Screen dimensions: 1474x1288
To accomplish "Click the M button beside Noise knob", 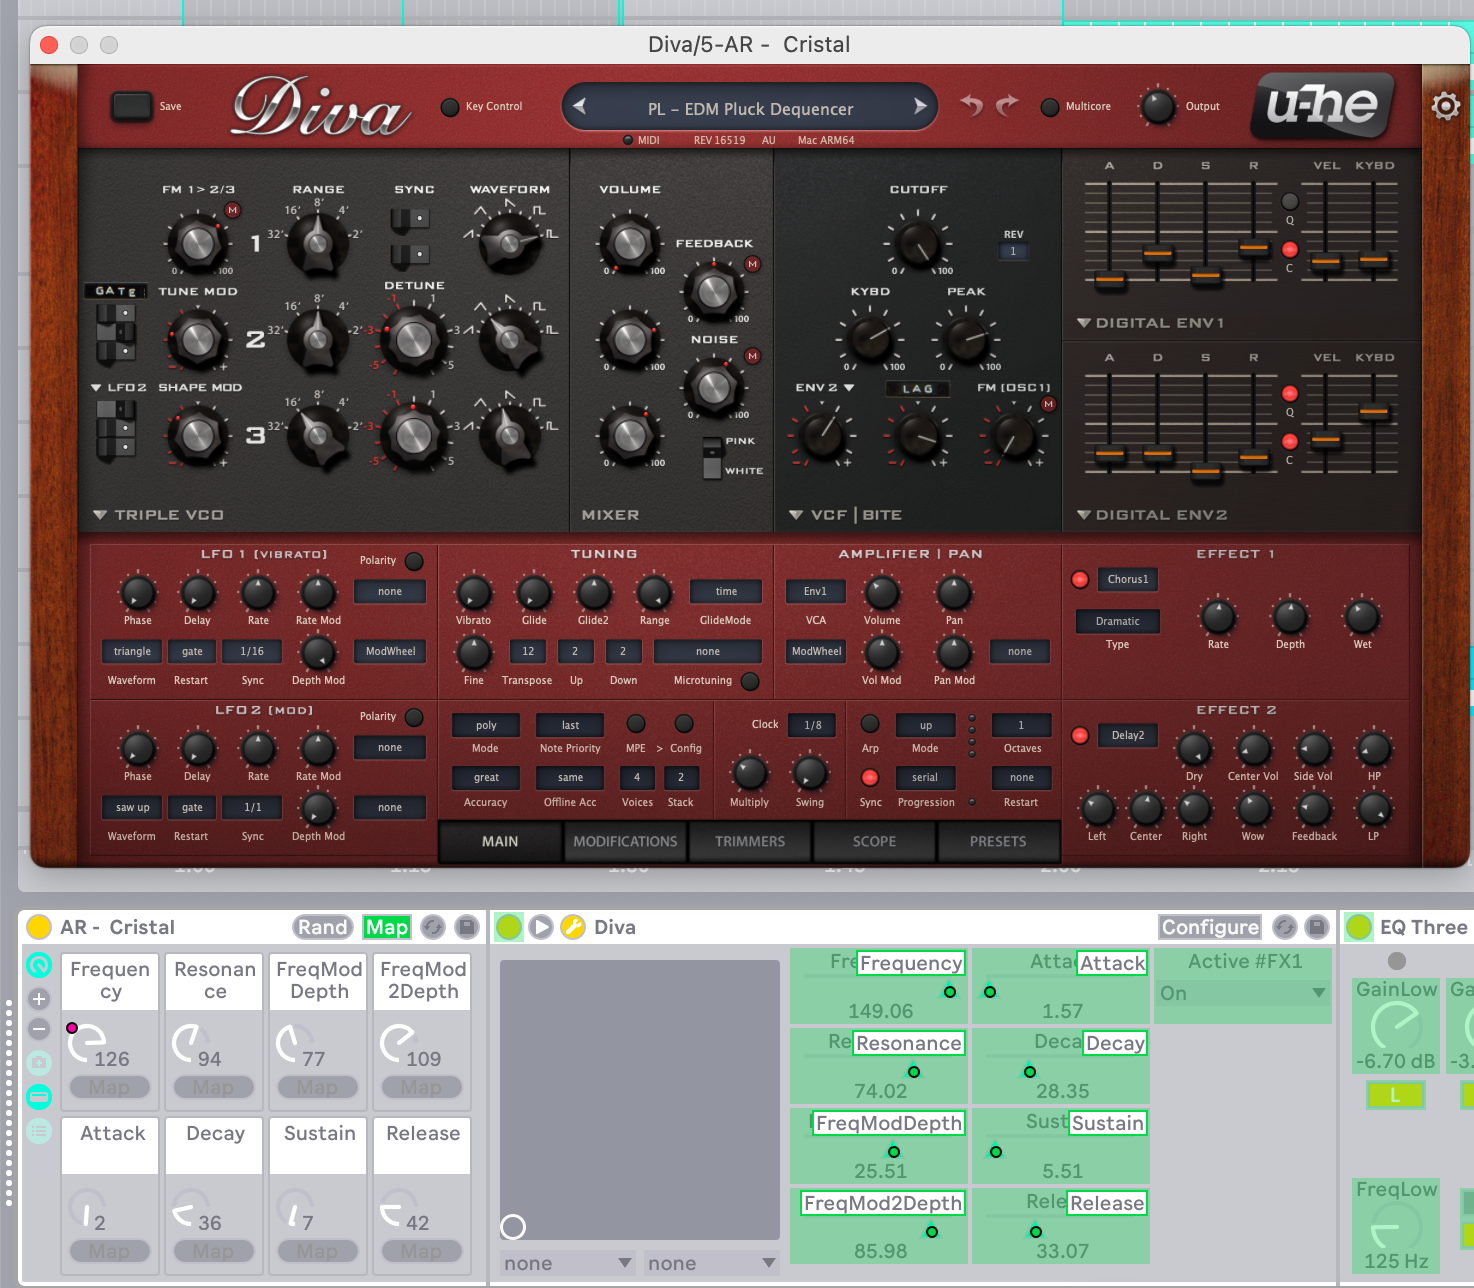I will point(753,356).
